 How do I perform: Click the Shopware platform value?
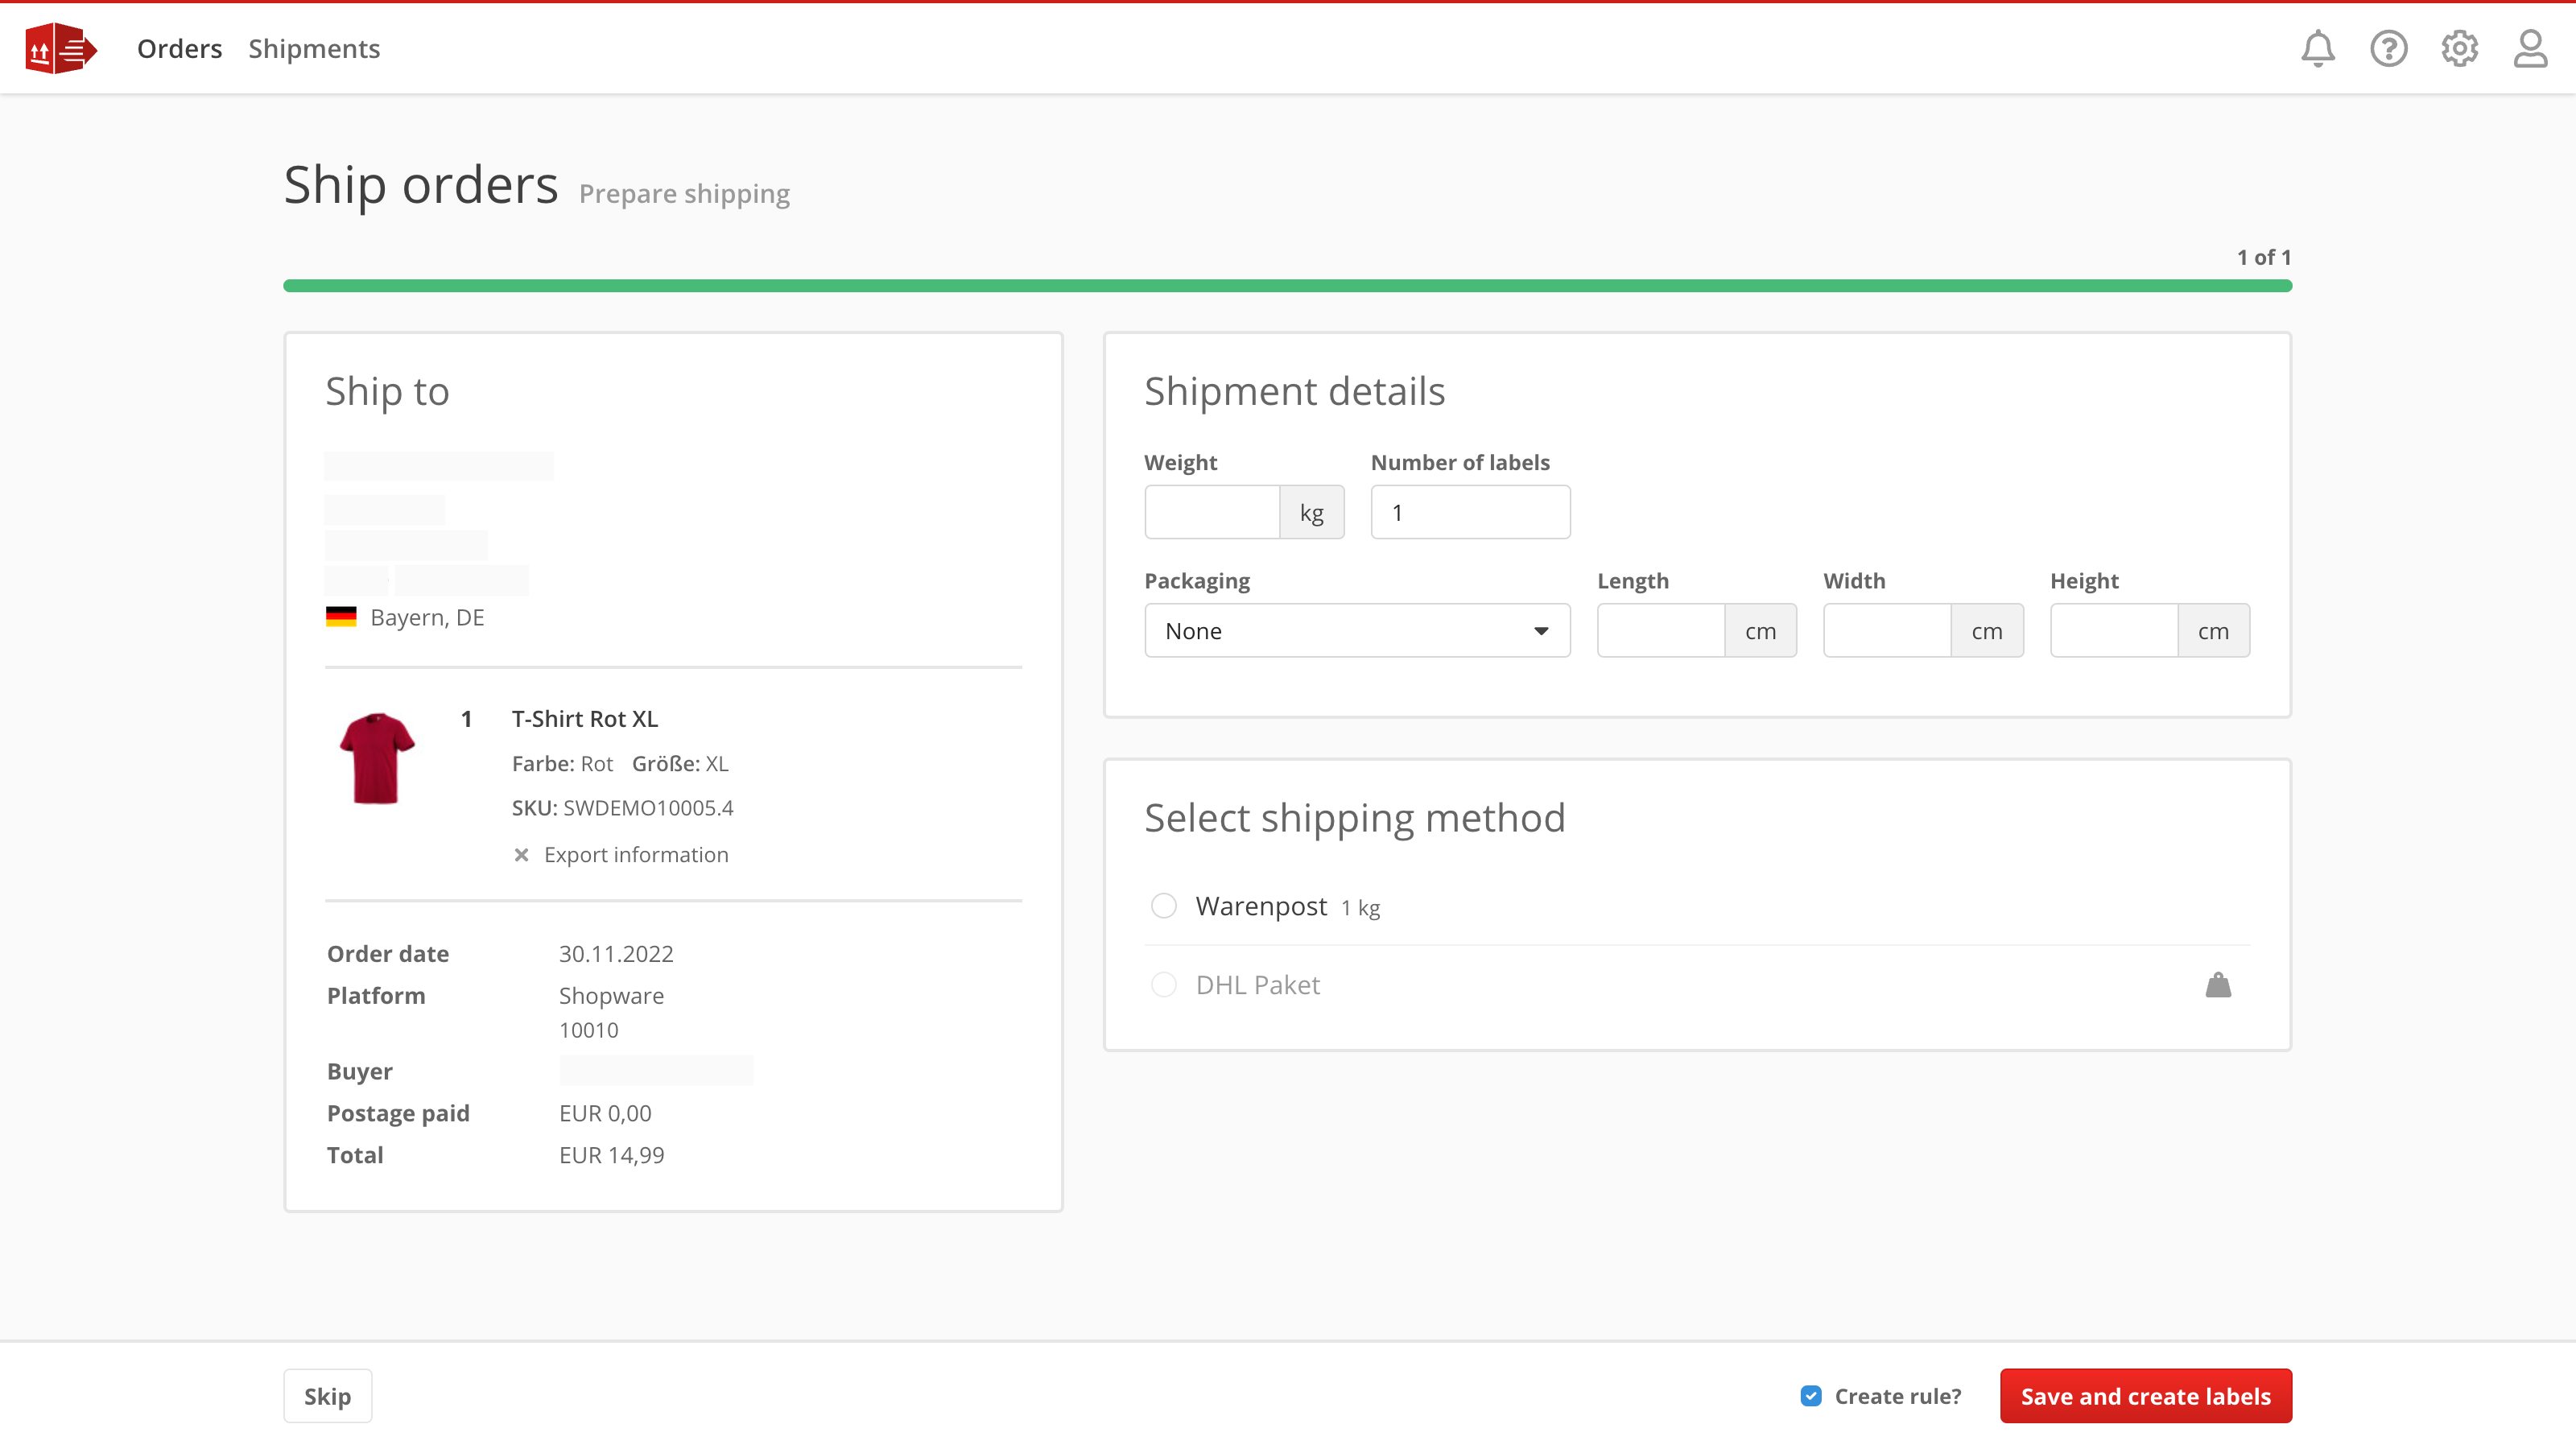coord(611,996)
